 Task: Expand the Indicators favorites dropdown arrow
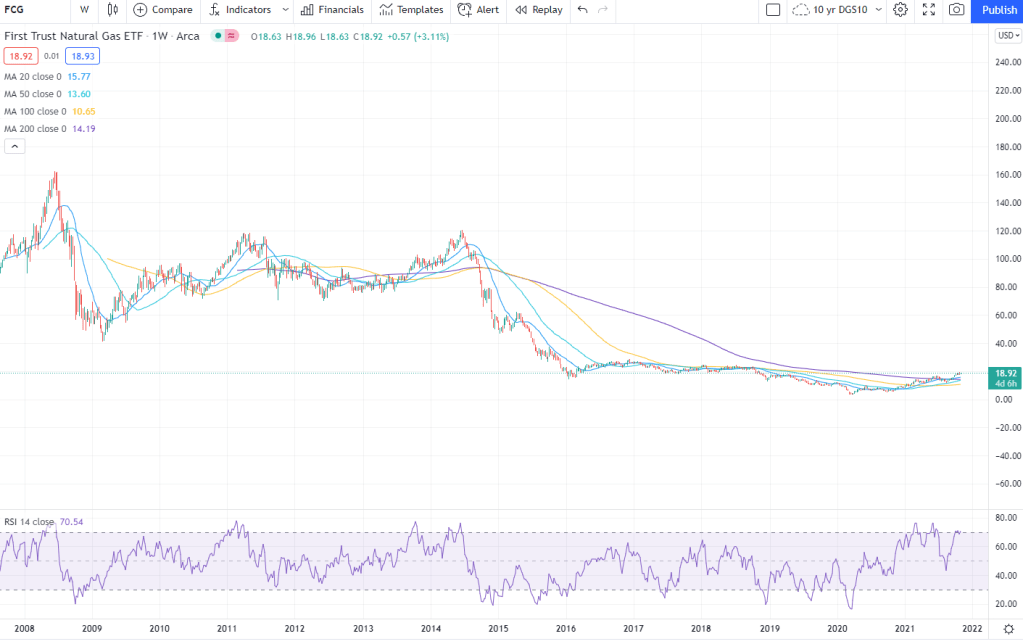click(x=286, y=10)
